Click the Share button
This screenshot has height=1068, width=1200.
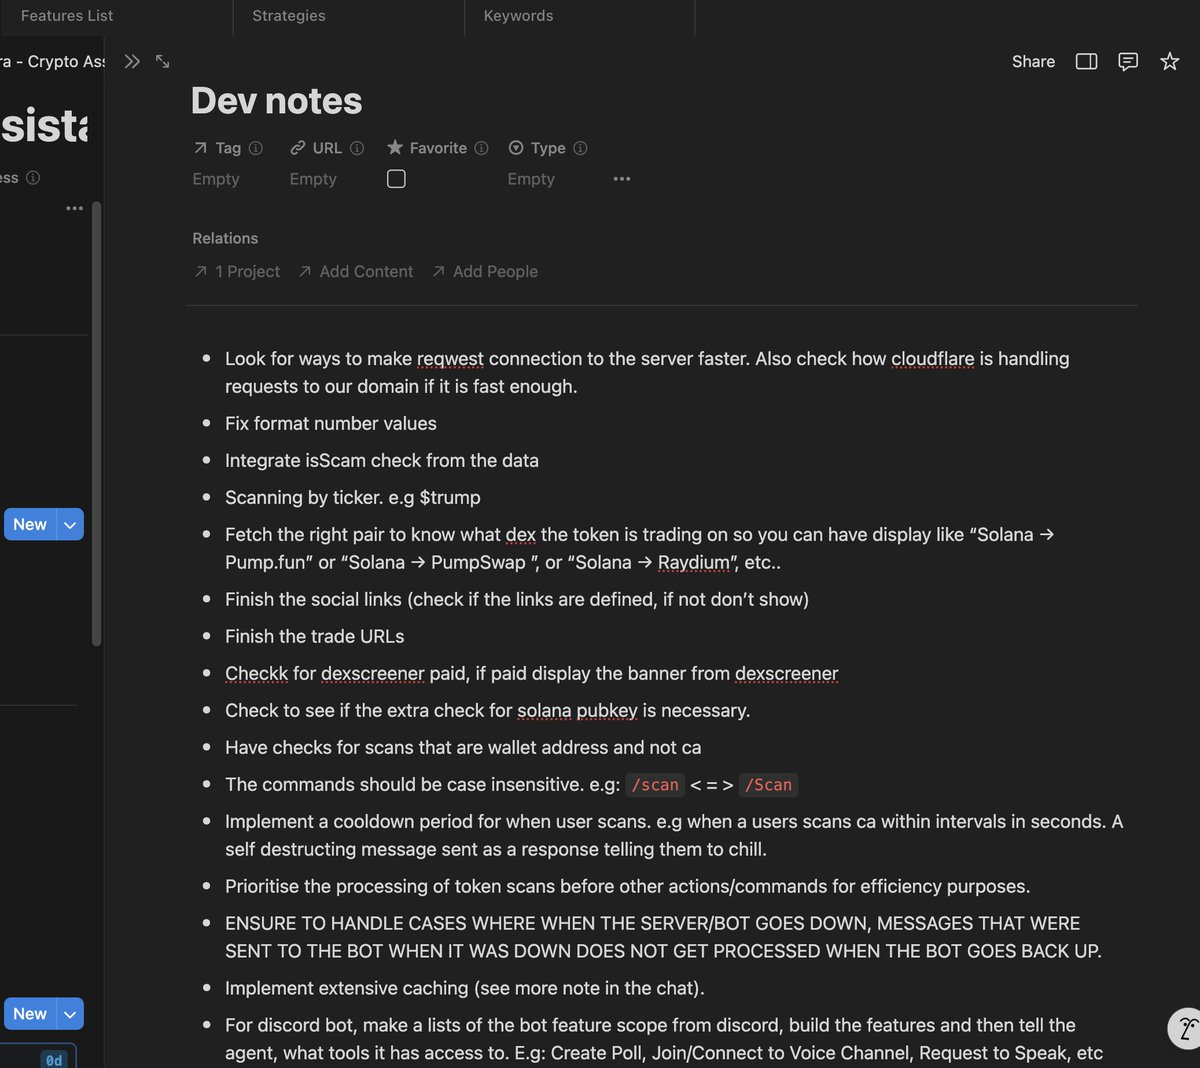(1033, 61)
